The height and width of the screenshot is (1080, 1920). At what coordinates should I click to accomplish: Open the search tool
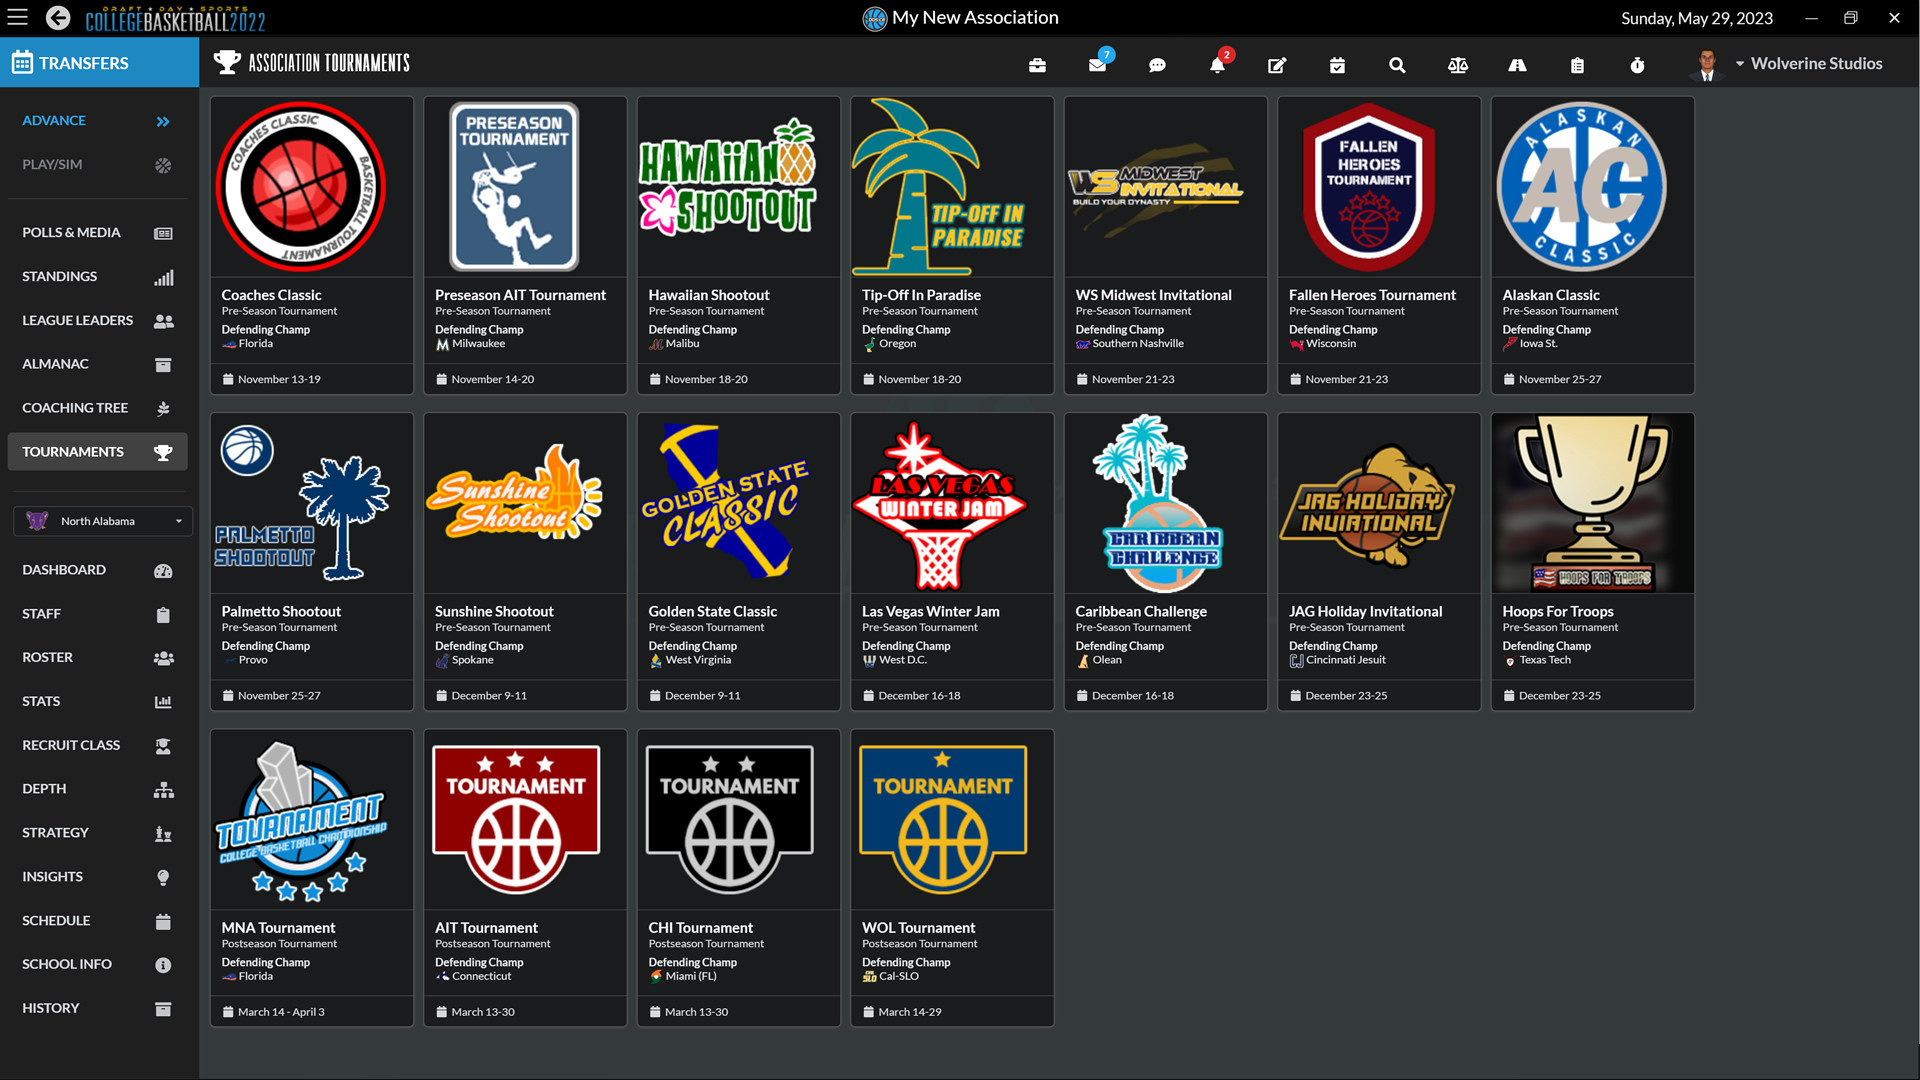click(1397, 64)
